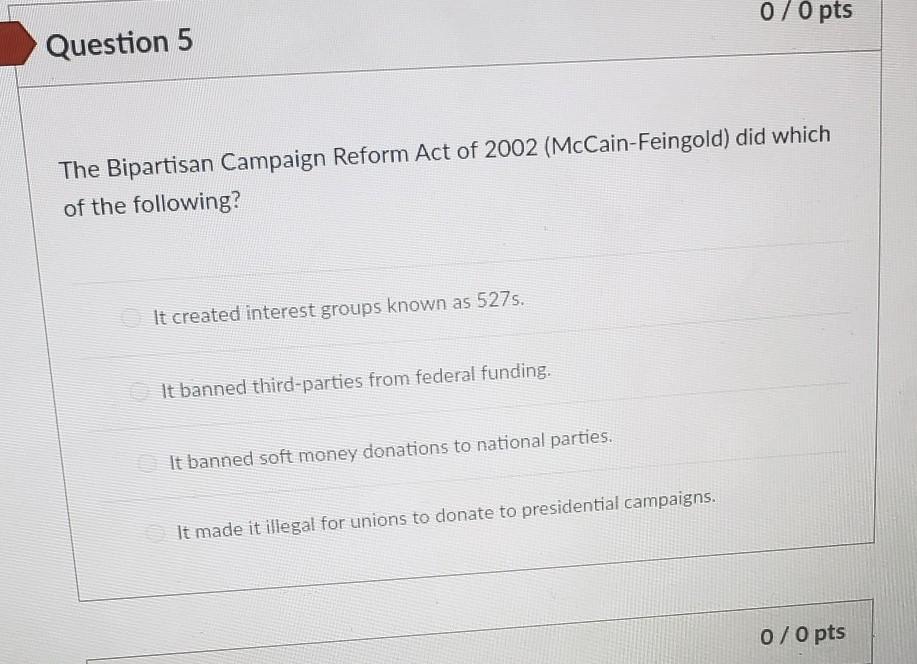Click the top "0 / 0 pts" score label

pos(806,12)
